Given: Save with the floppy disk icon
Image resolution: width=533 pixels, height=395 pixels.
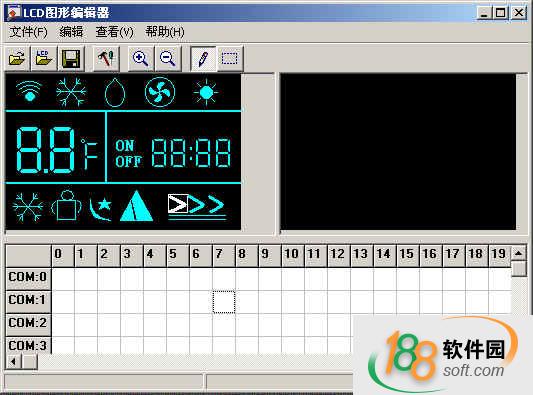Looking at the screenshot, I should (x=71, y=58).
